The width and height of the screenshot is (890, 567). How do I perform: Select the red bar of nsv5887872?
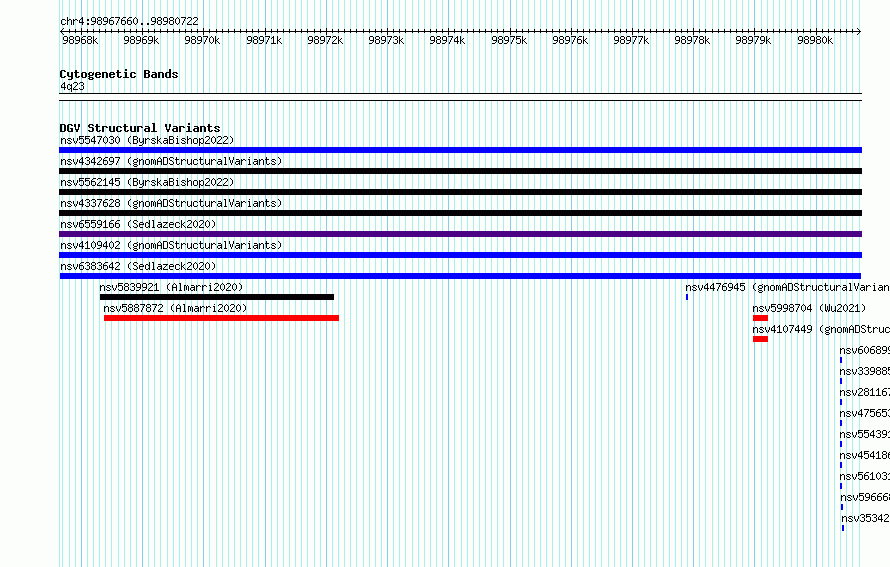pyautogui.click(x=221, y=318)
